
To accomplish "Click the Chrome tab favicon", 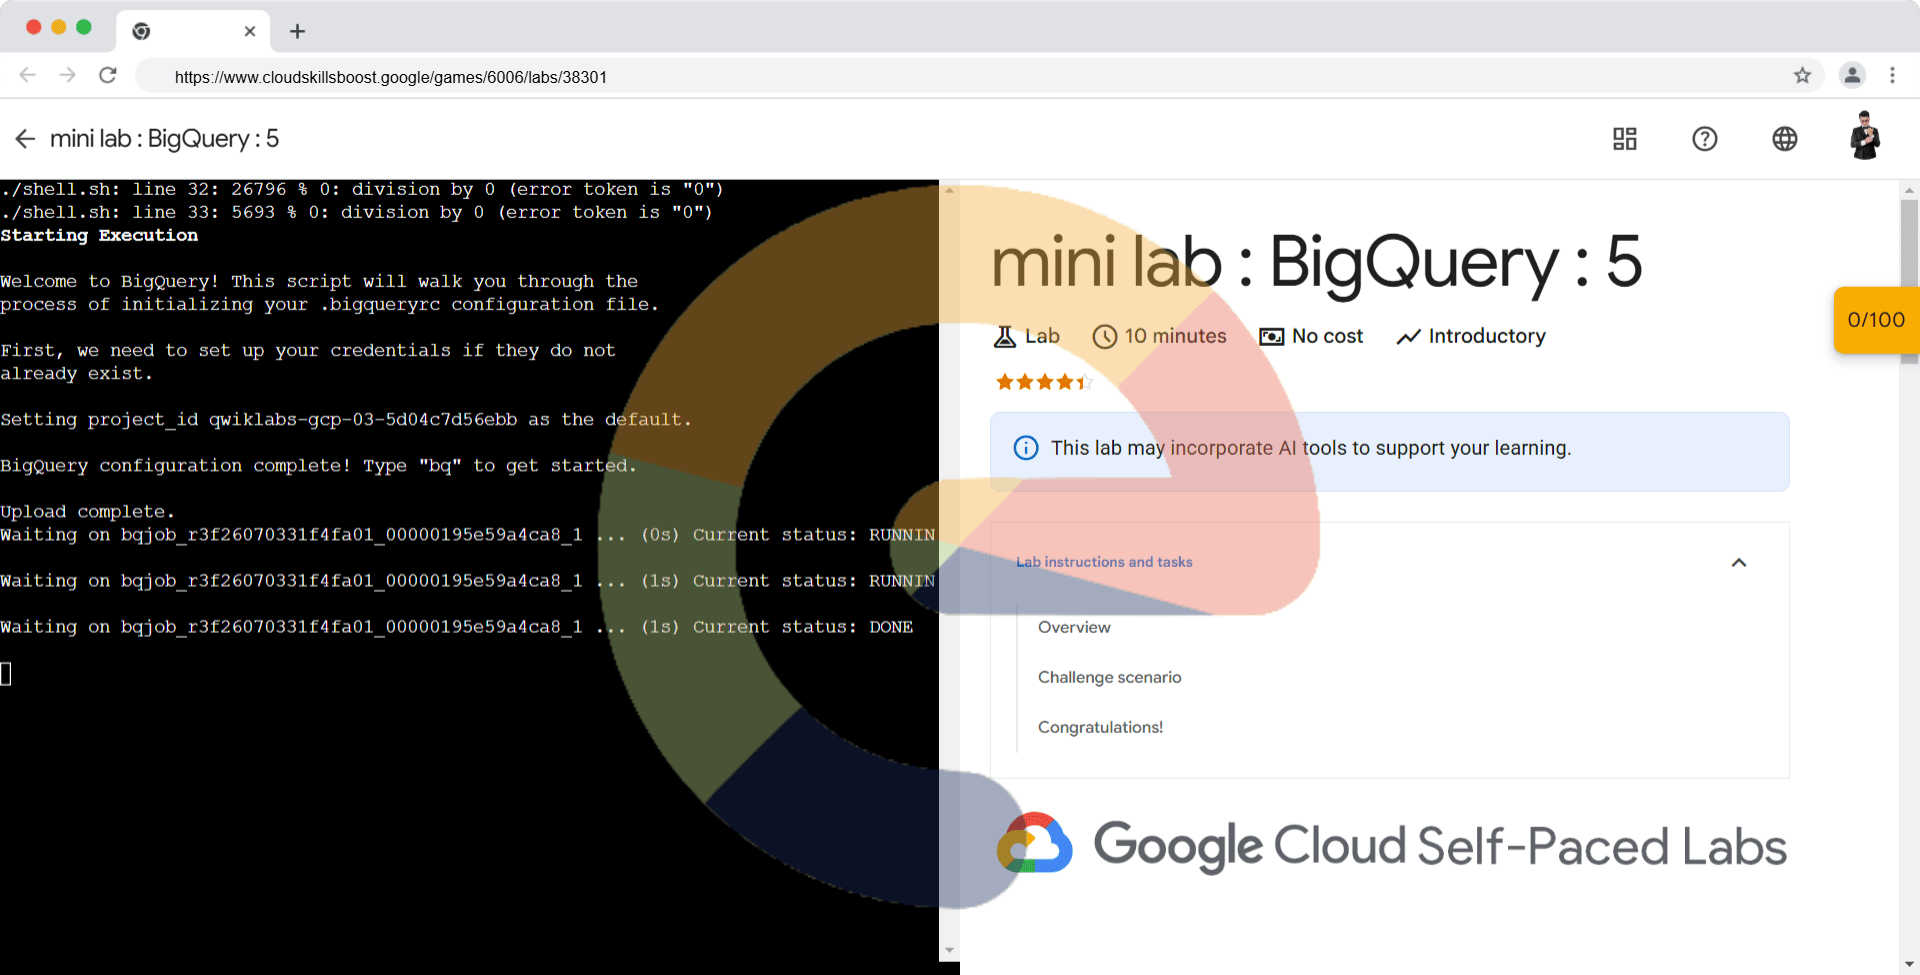I will point(141,31).
